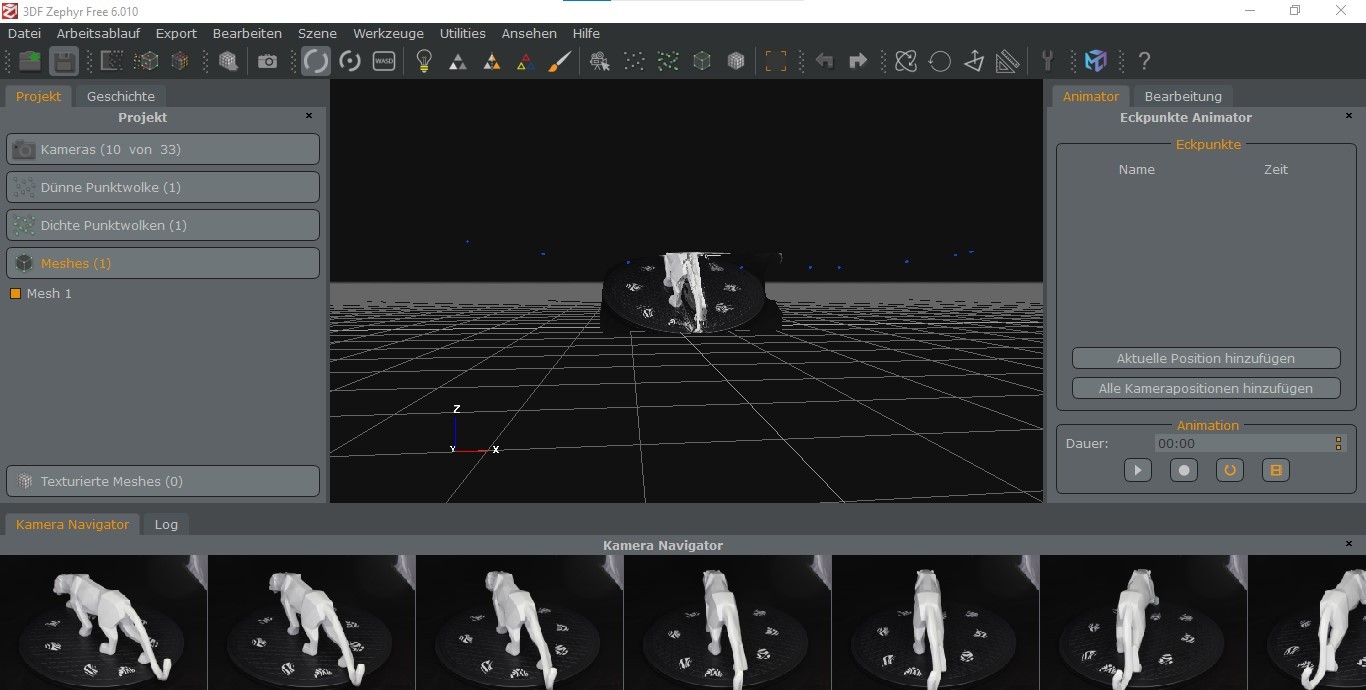Click the Alle Kamerapositionen hinzufügen button
The image size is (1366, 690).
click(1205, 388)
